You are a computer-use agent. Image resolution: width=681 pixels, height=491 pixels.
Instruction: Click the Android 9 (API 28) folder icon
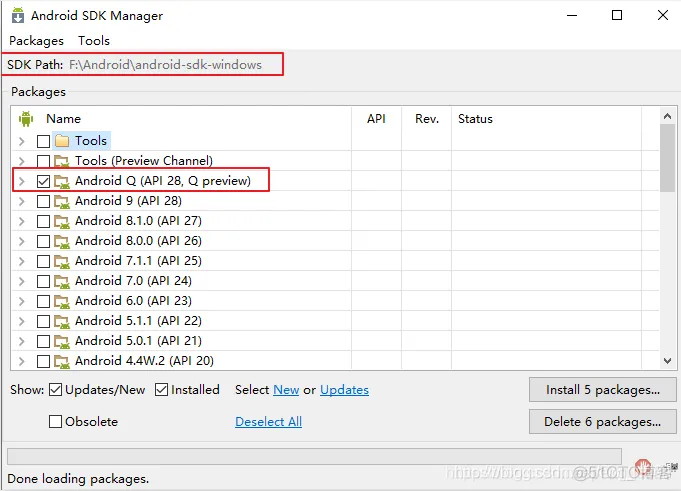coord(62,201)
